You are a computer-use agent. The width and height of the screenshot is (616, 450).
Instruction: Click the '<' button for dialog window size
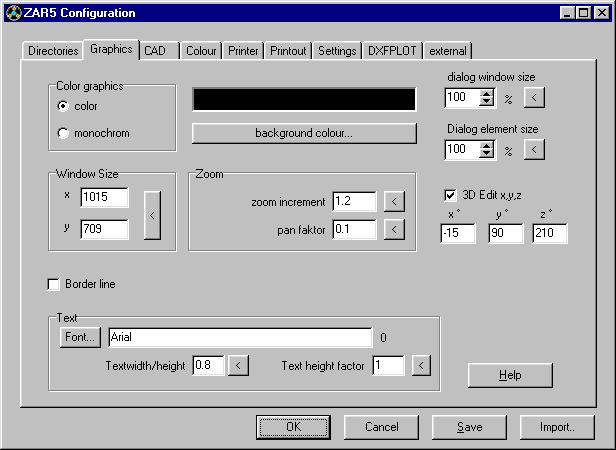535,98
